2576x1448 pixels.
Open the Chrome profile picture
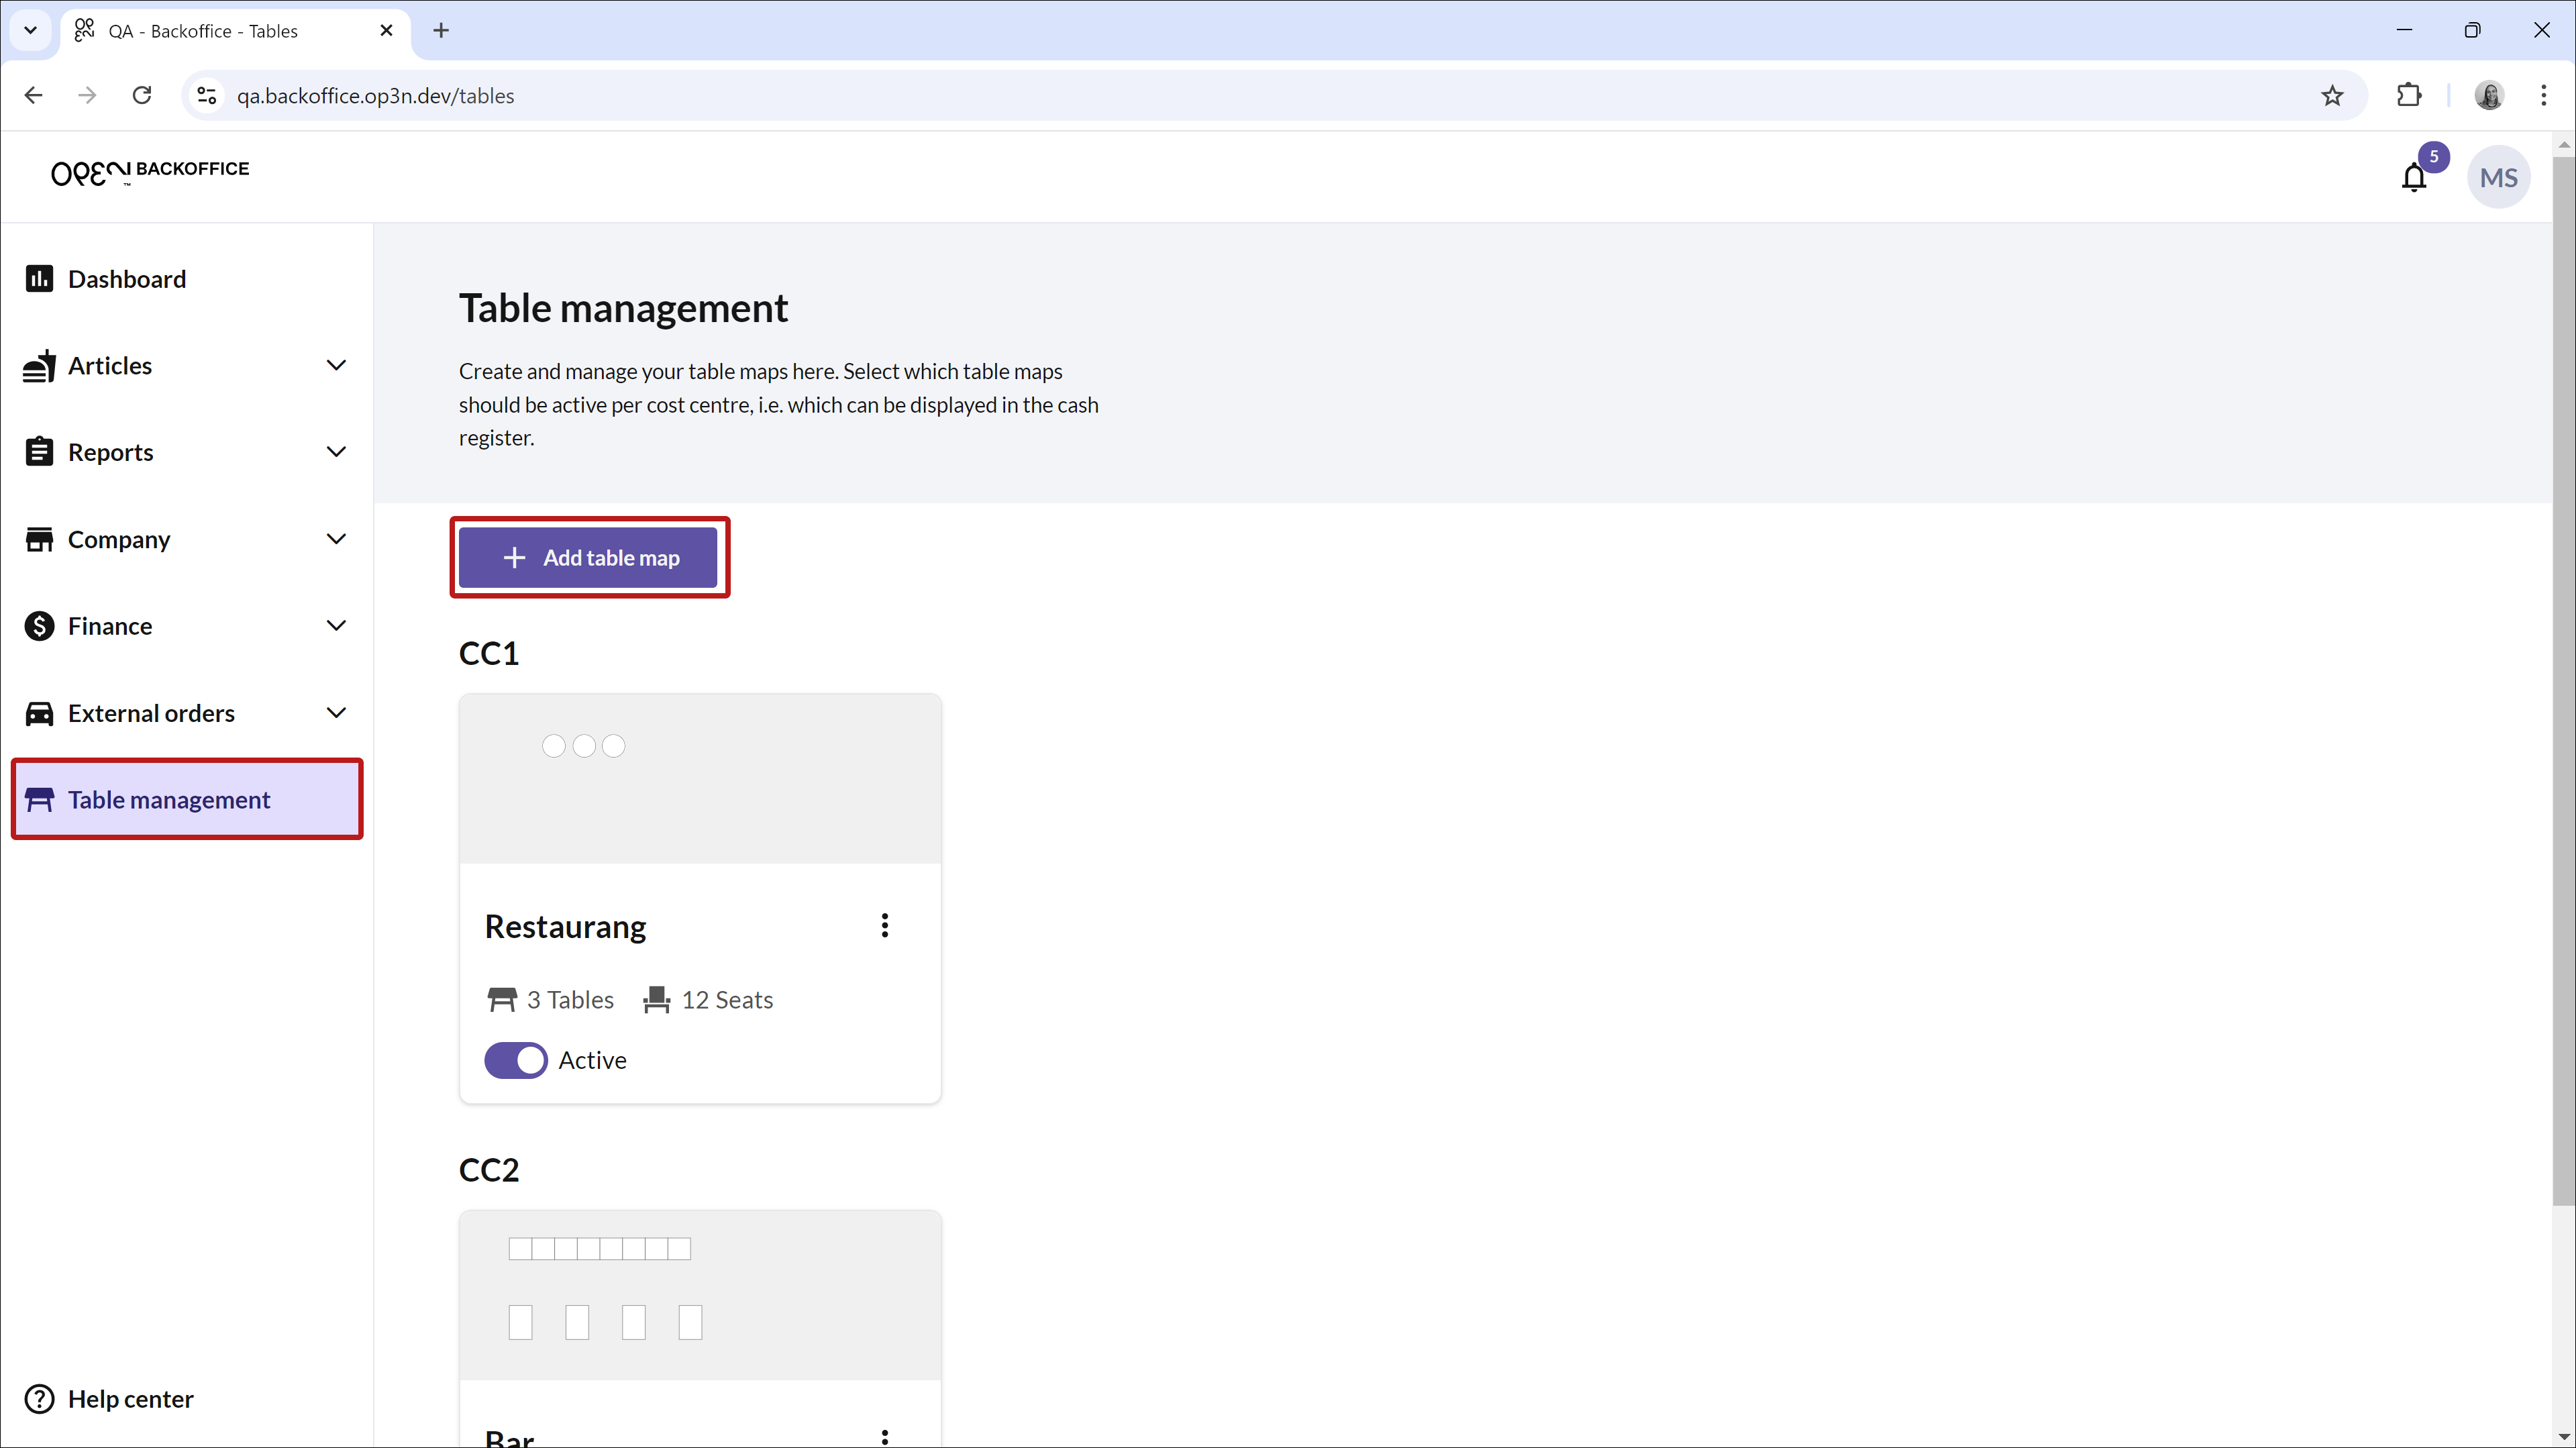click(x=2488, y=95)
